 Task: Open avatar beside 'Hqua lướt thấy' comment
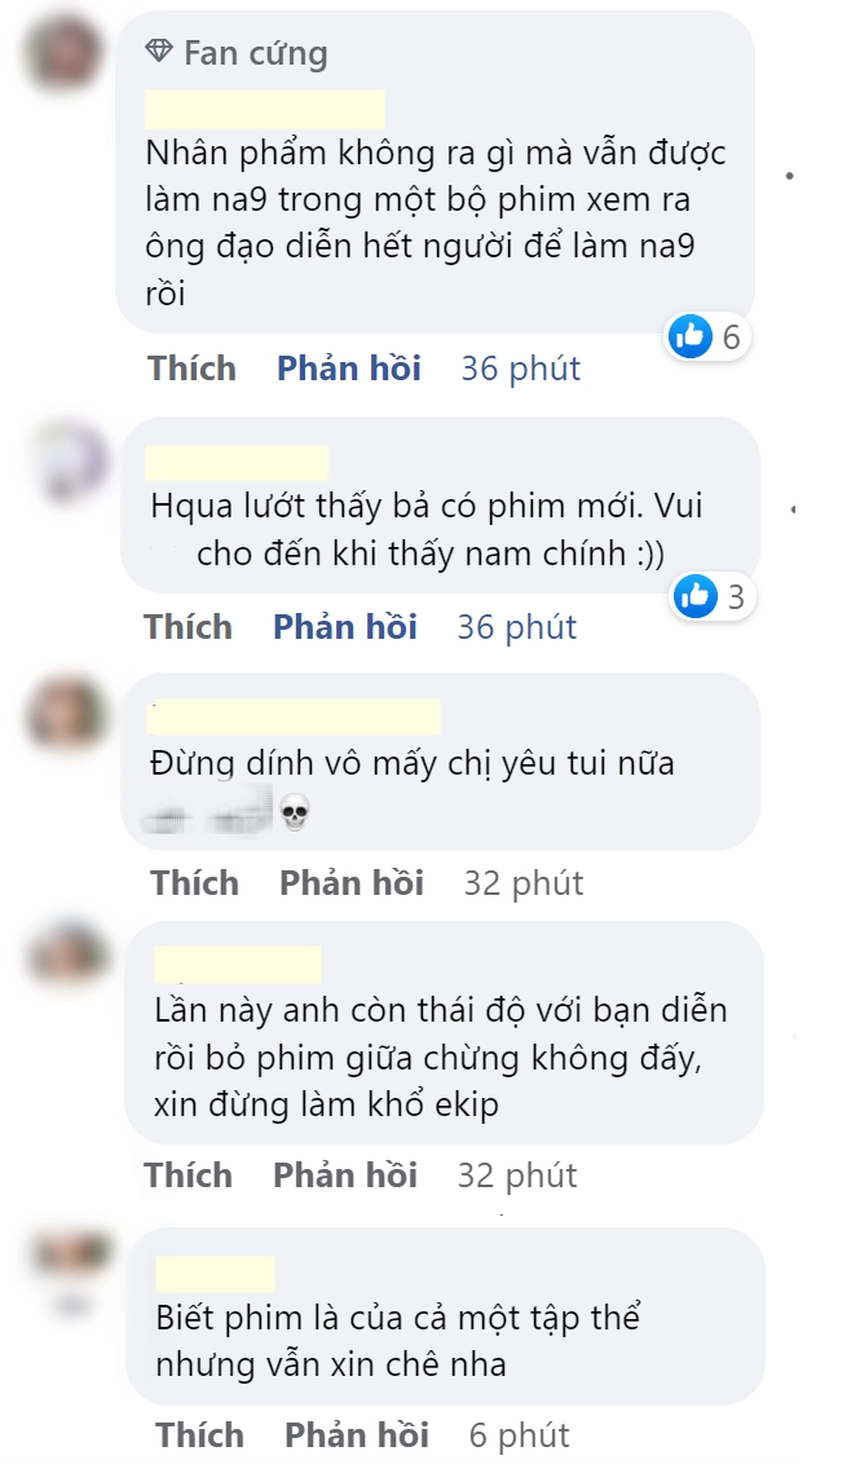[x=68, y=463]
